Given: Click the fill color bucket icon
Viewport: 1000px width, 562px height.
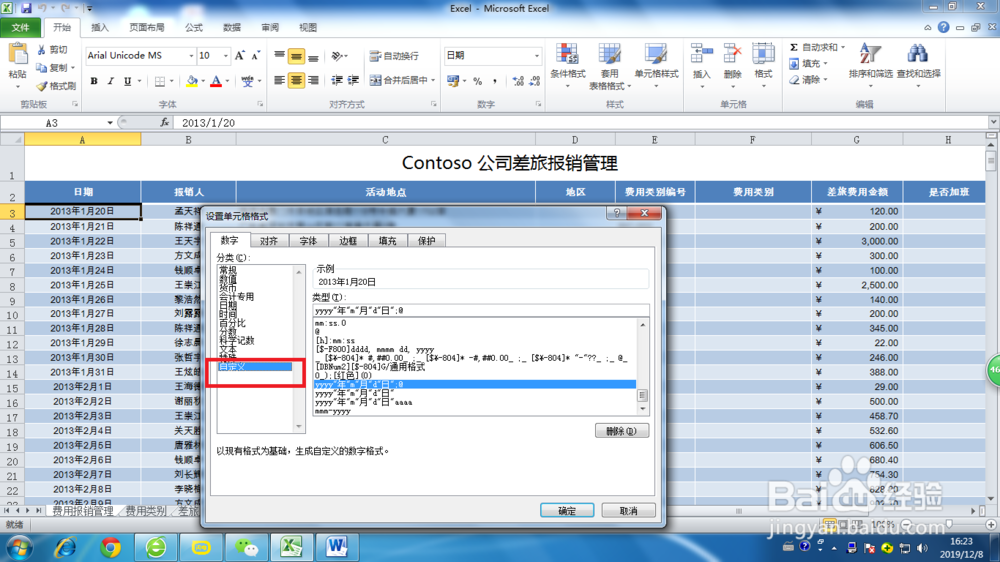Looking at the screenshot, I should click(x=191, y=81).
